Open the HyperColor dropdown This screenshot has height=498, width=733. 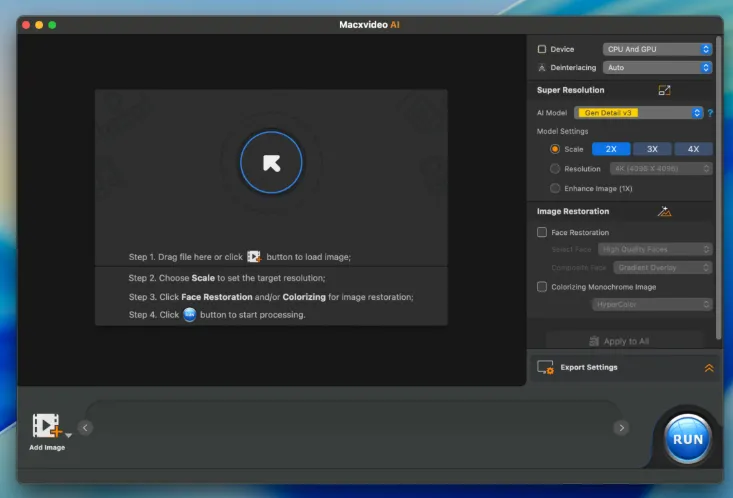point(652,304)
